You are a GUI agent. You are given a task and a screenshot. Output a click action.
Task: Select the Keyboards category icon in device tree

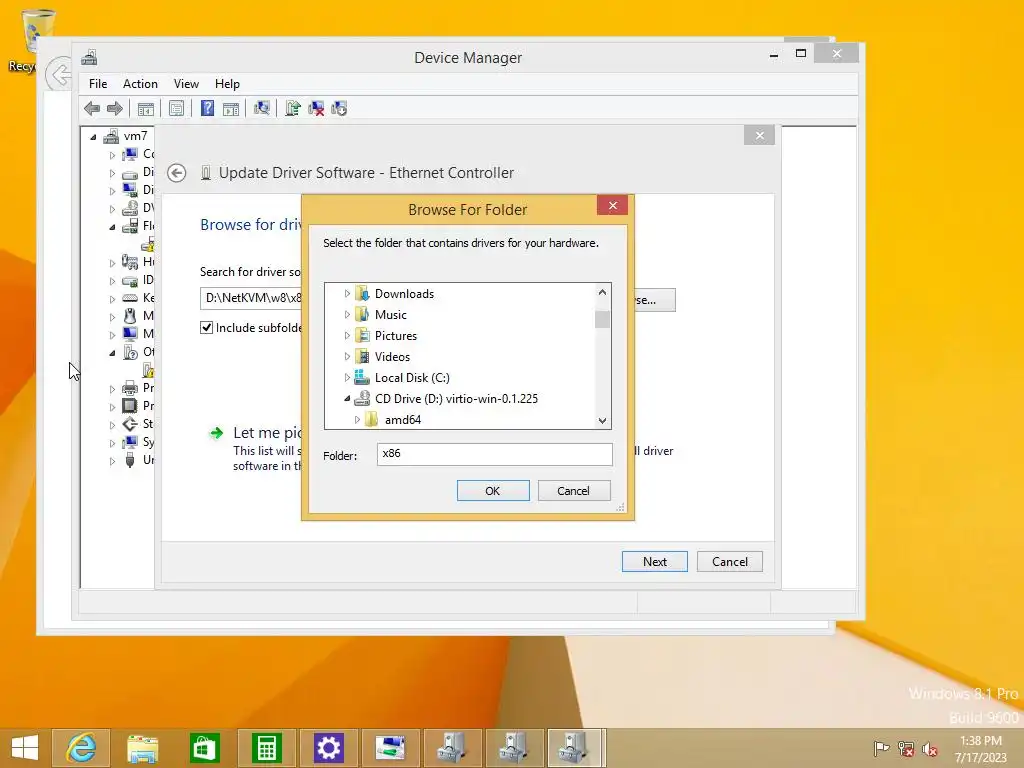point(130,298)
